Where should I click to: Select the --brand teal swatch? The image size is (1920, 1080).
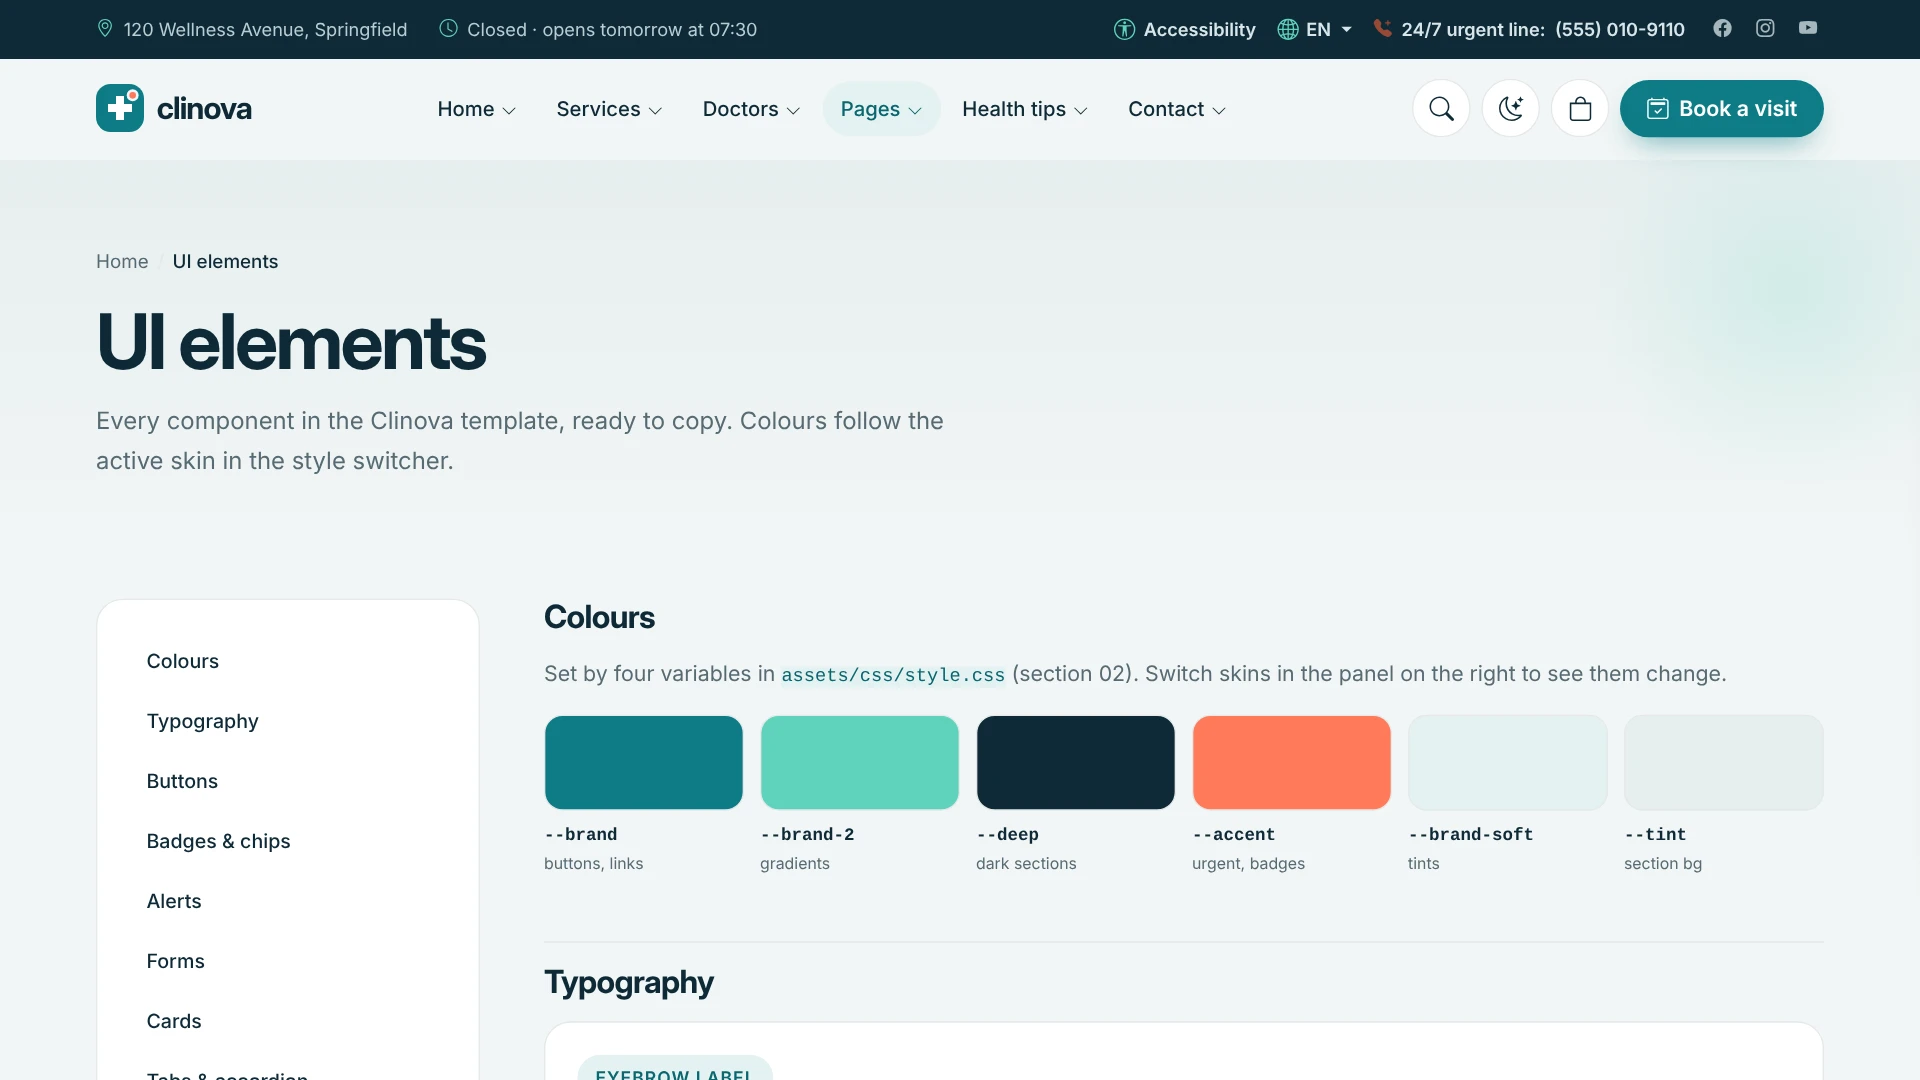tap(644, 762)
